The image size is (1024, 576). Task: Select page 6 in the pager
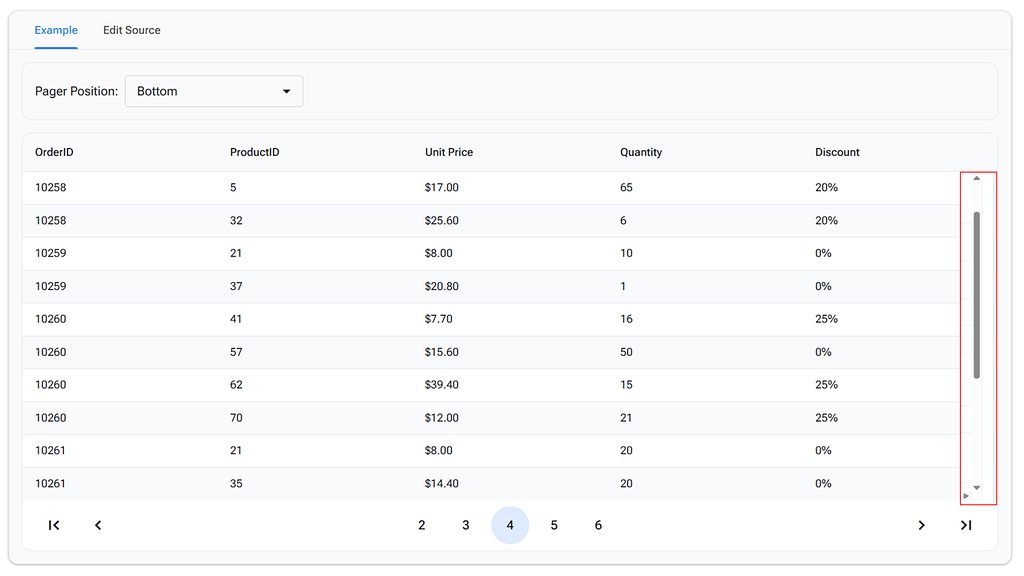[x=597, y=525]
